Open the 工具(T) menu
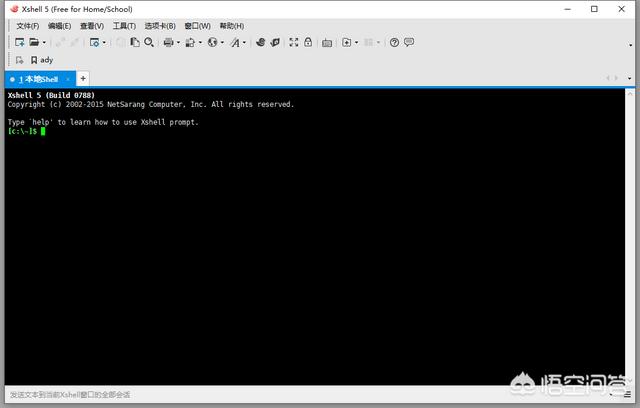Viewport: 640px width, 408px height. pyautogui.click(x=124, y=26)
